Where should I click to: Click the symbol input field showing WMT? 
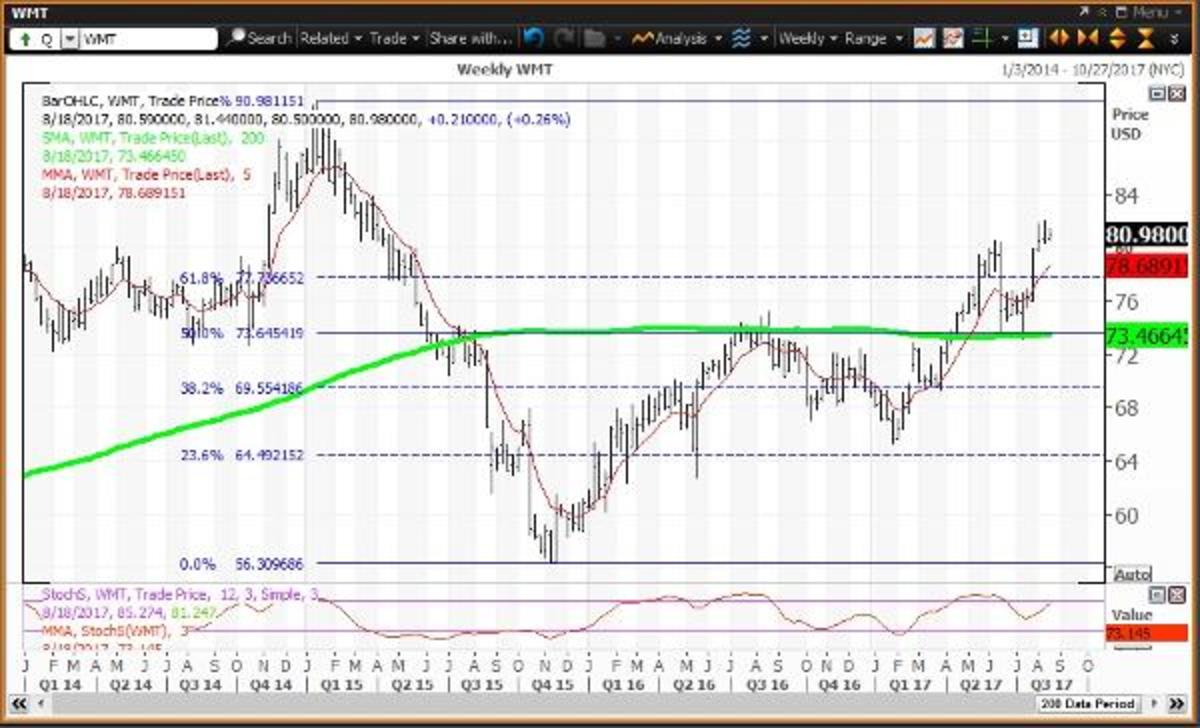(148, 39)
